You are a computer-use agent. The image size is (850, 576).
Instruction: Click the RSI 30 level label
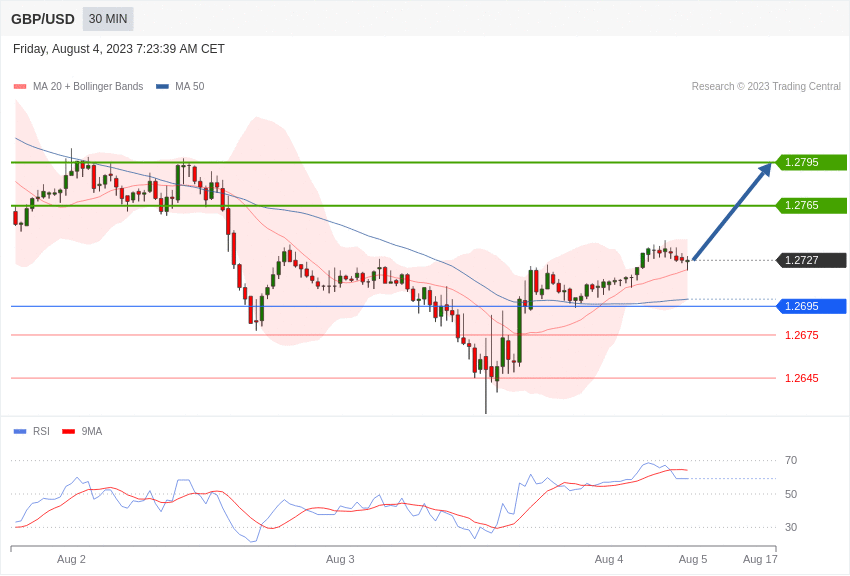coord(791,527)
